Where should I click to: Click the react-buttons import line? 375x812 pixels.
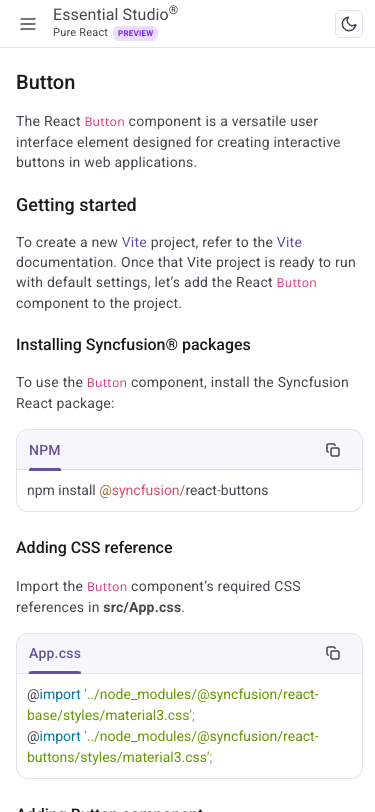(173, 747)
